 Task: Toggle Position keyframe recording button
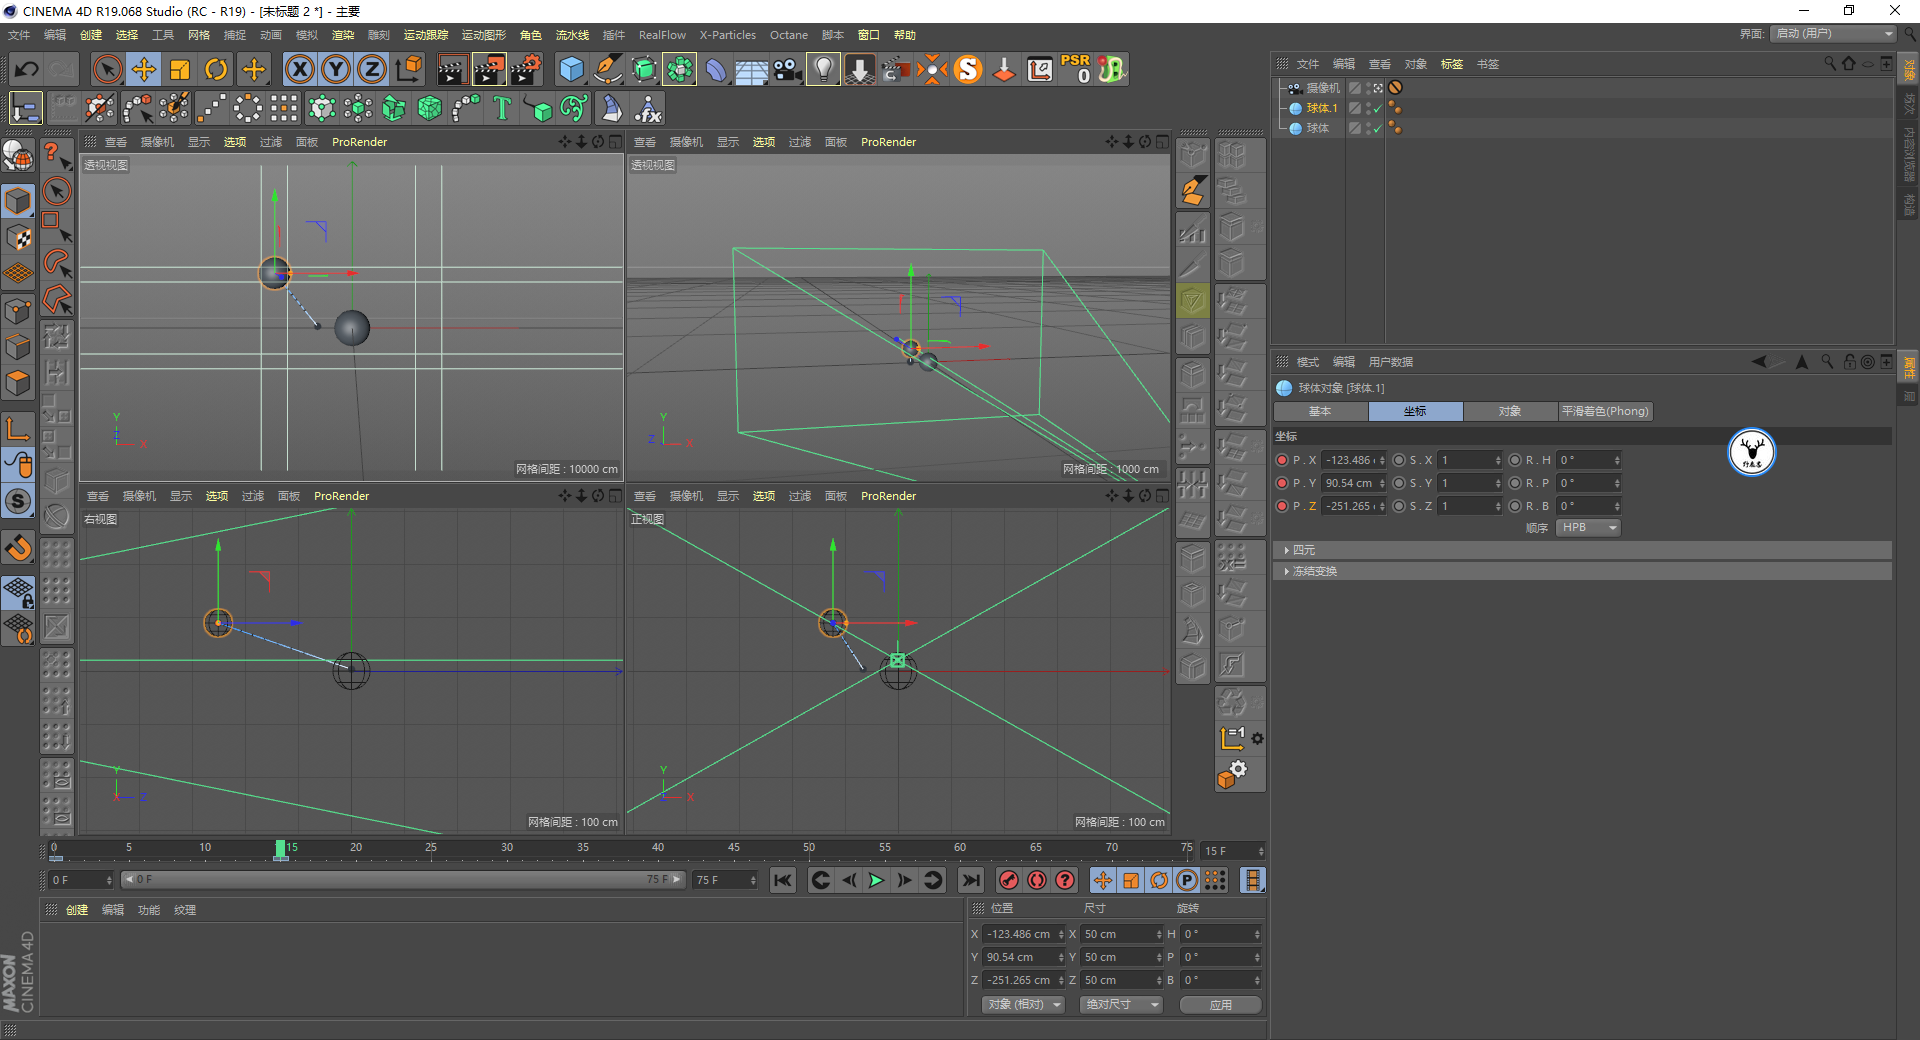1102,880
